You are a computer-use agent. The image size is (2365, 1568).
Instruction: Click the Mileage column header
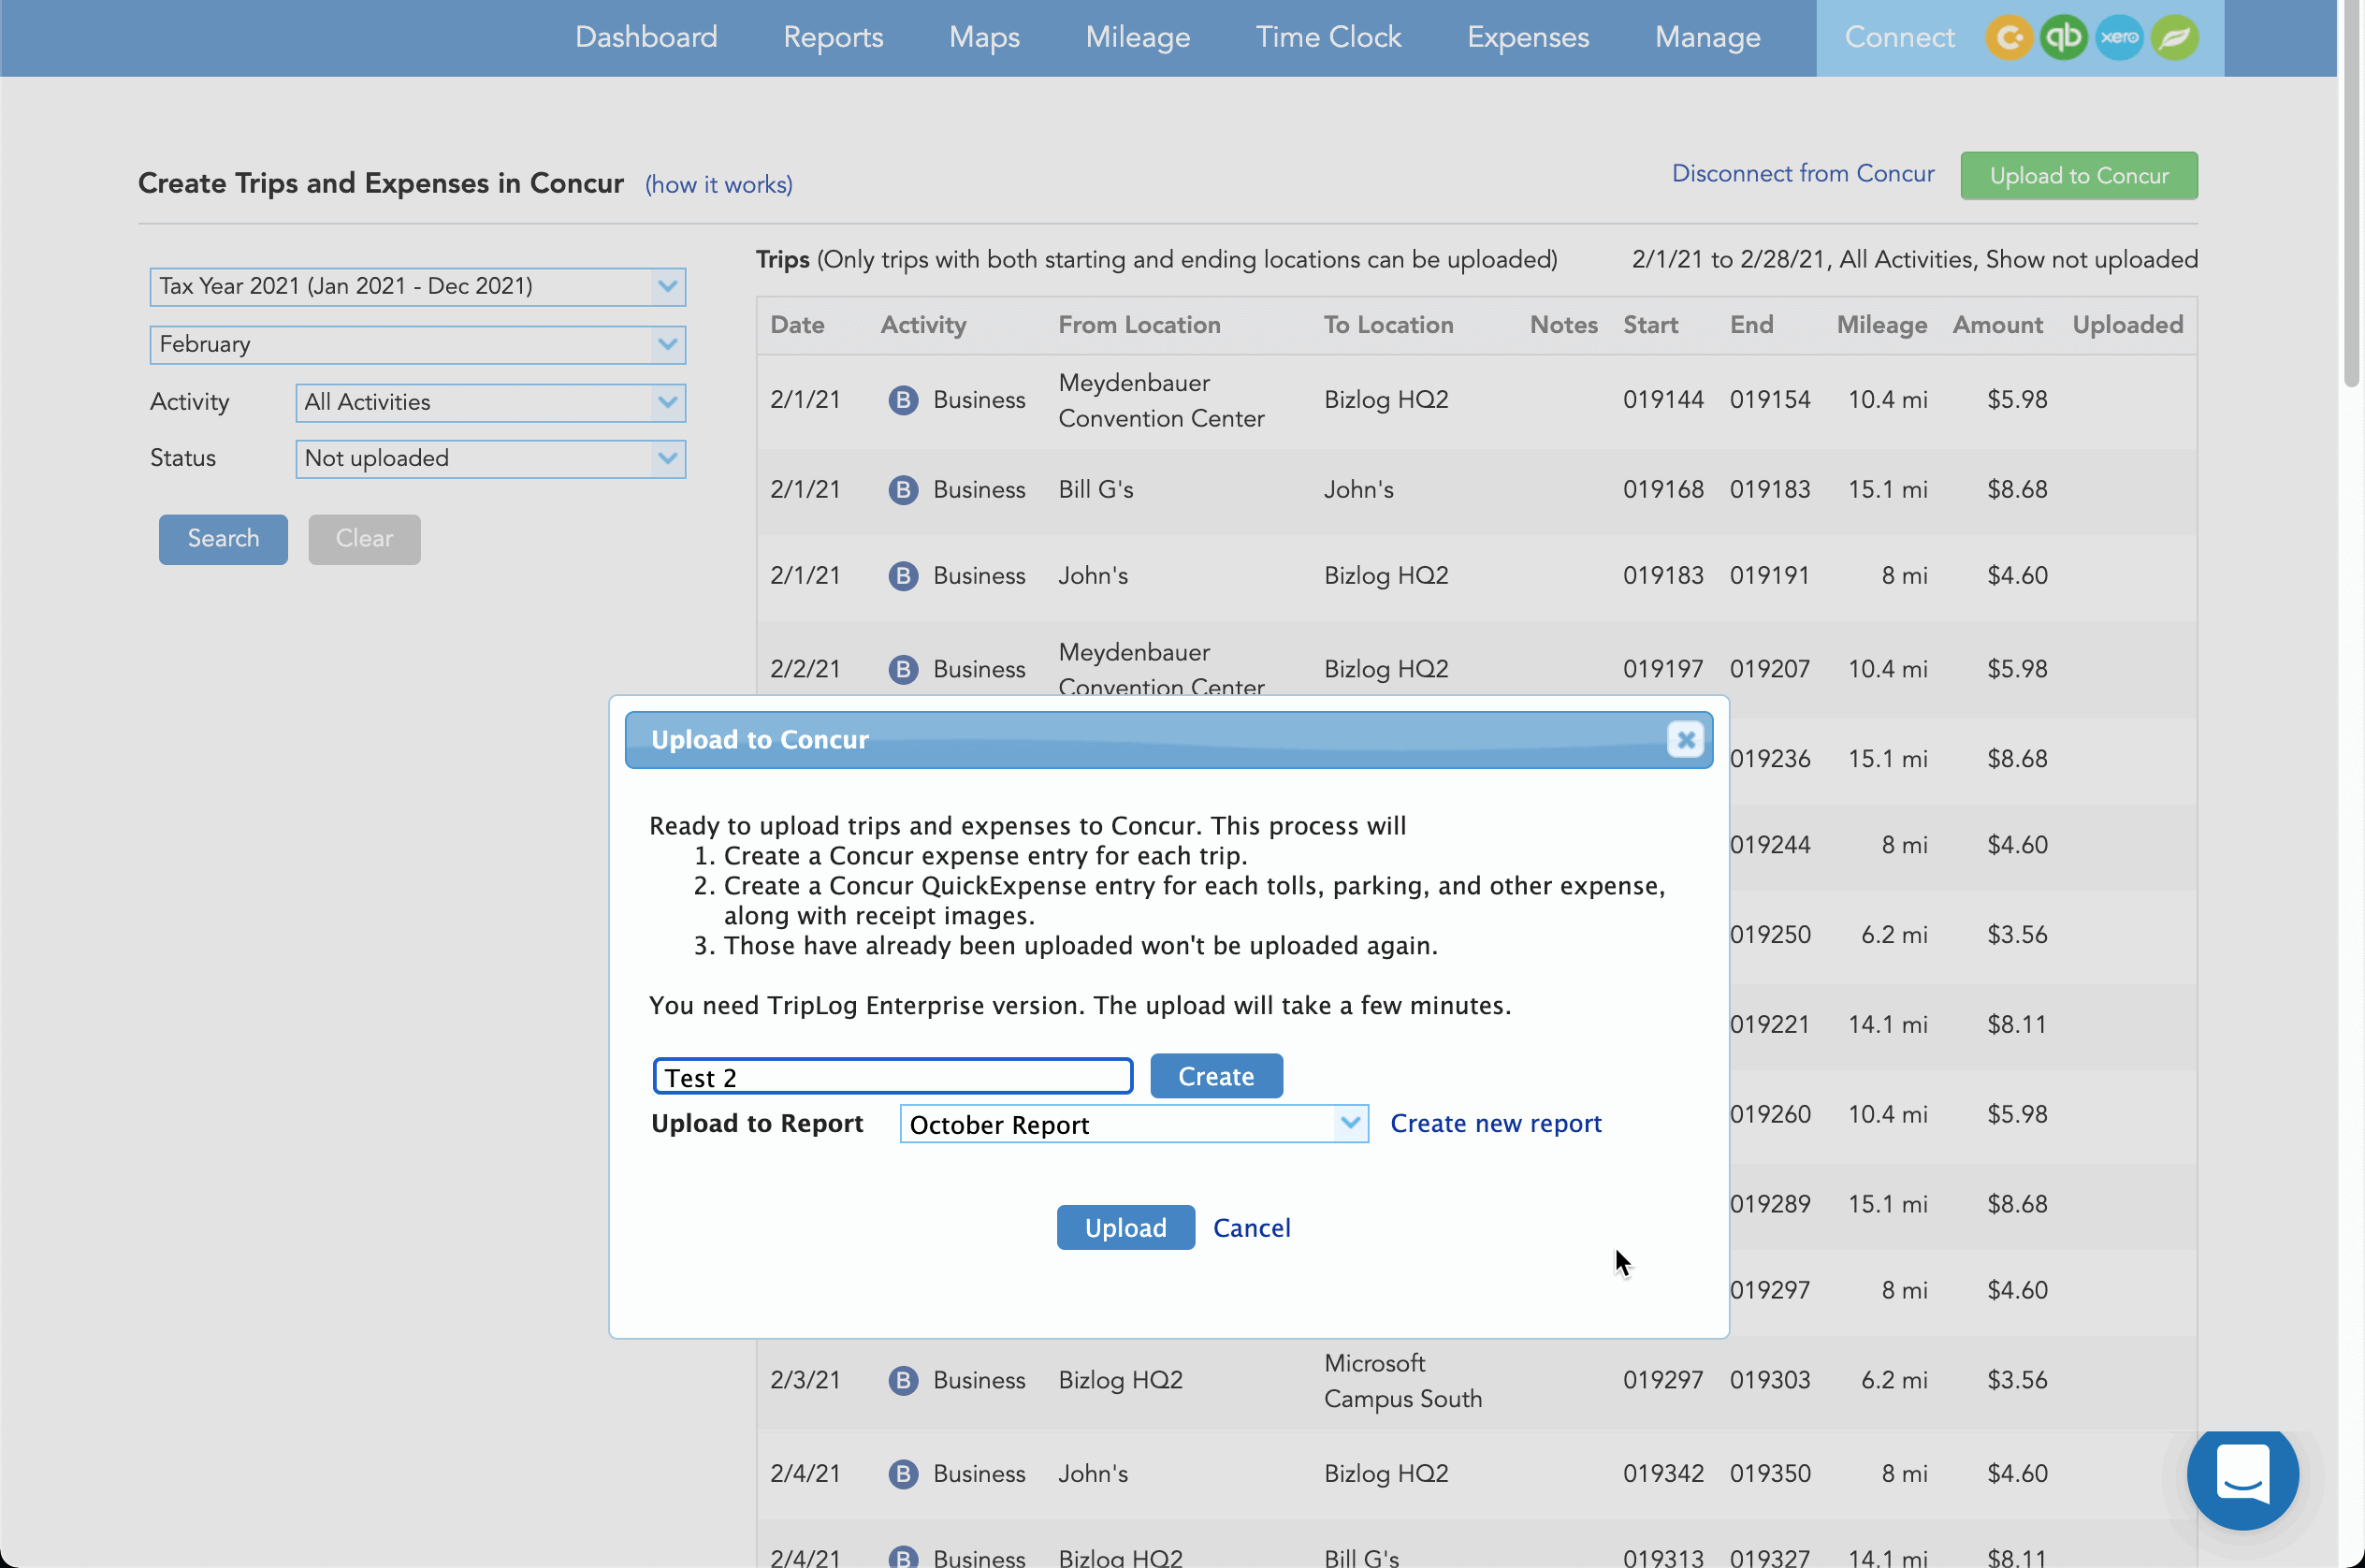tap(1881, 325)
